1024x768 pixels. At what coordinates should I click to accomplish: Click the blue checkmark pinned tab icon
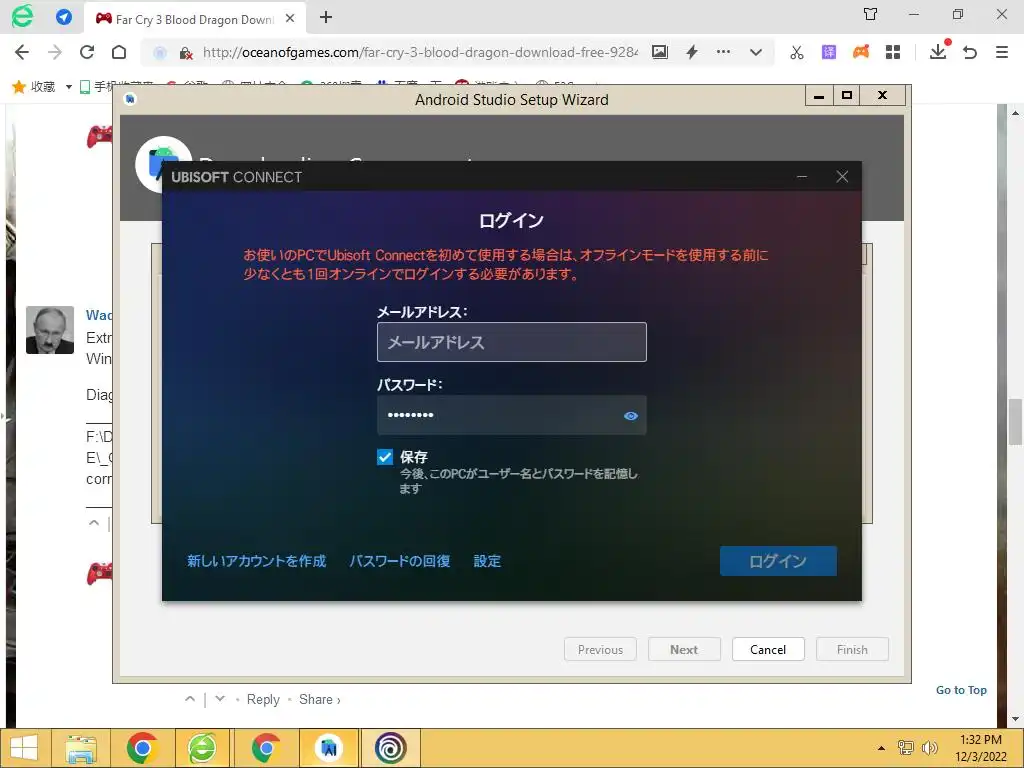point(64,17)
